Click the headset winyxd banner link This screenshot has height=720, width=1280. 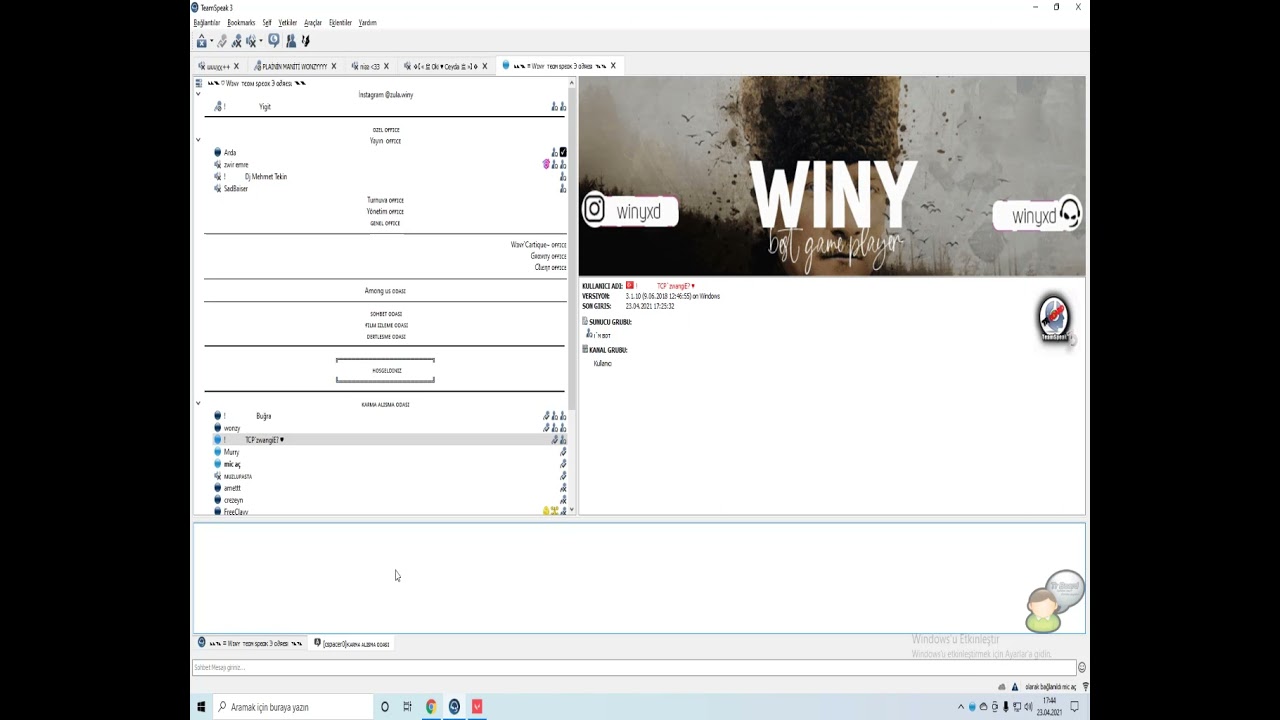pyautogui.click(x=1037, y=215)
